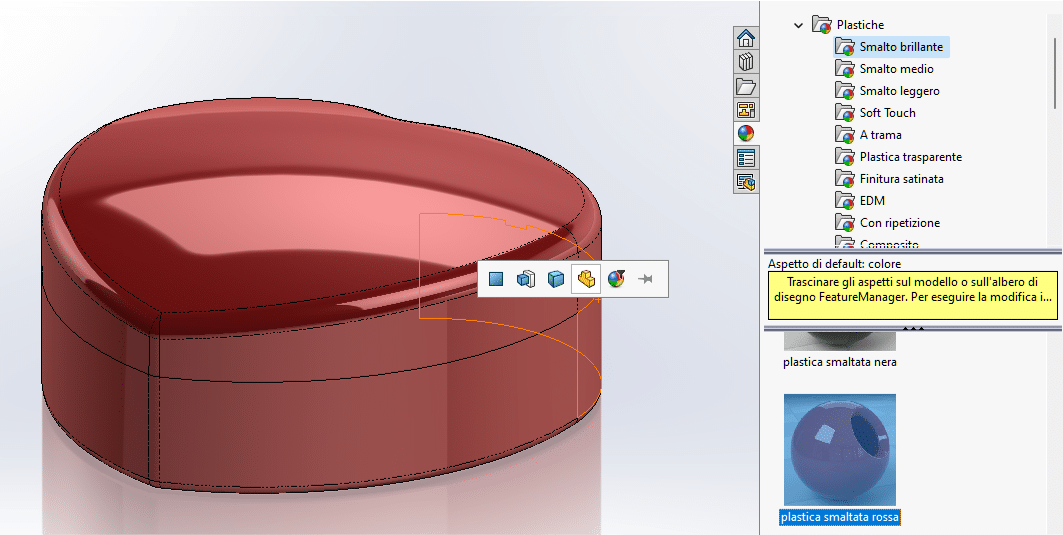The image size is (1063, 535).
Task: Switch to Appearances task pane tab
Action: [x=746, y=133]
